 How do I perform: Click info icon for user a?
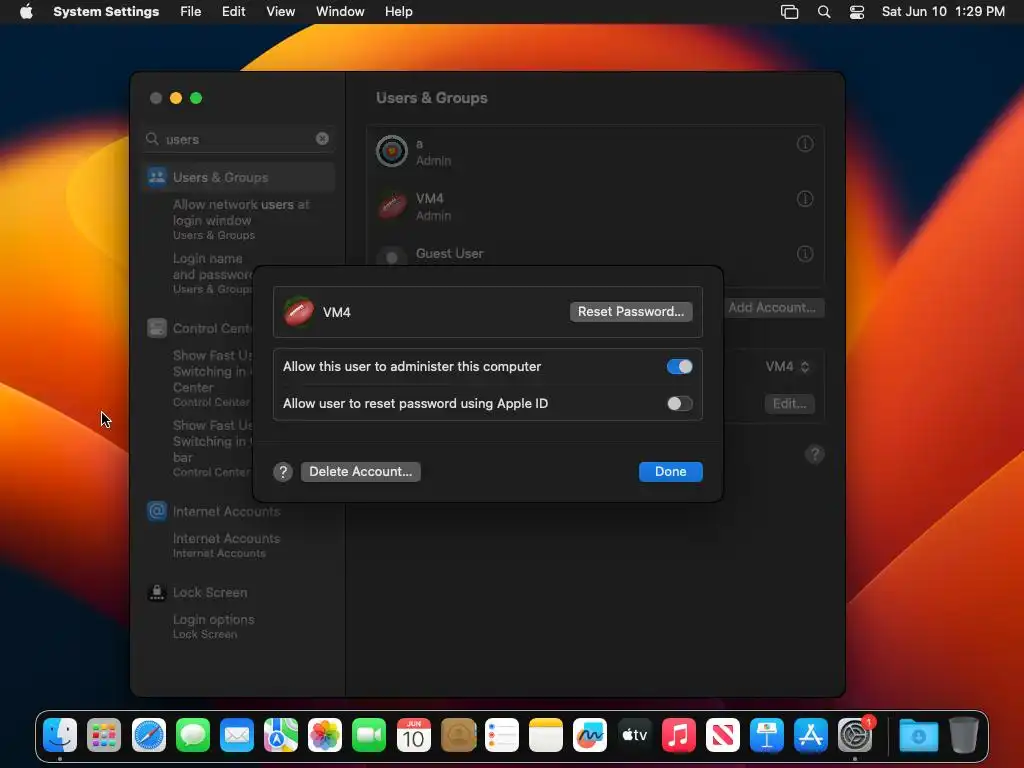click(805, 144)
